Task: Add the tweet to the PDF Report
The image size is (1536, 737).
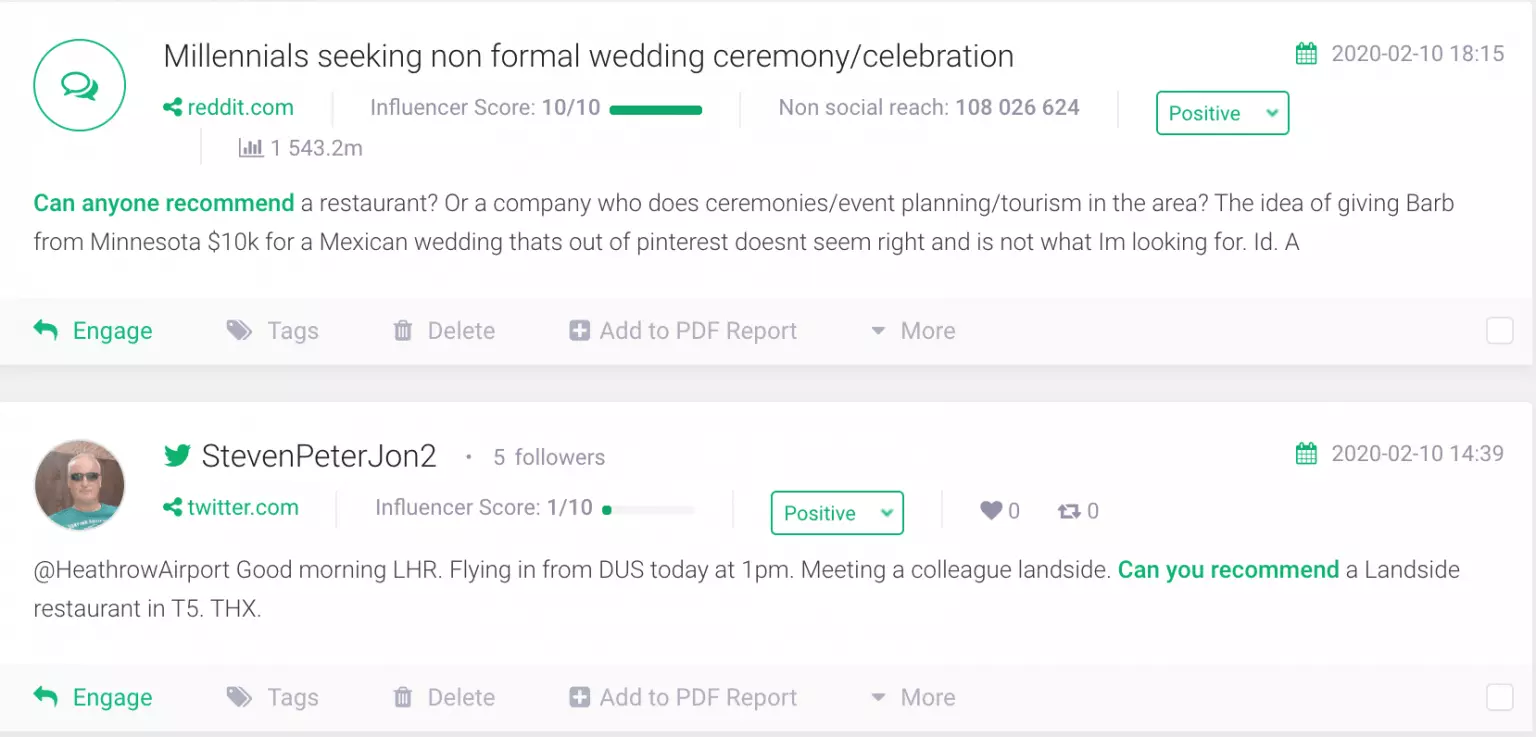Action: point(683,697)
